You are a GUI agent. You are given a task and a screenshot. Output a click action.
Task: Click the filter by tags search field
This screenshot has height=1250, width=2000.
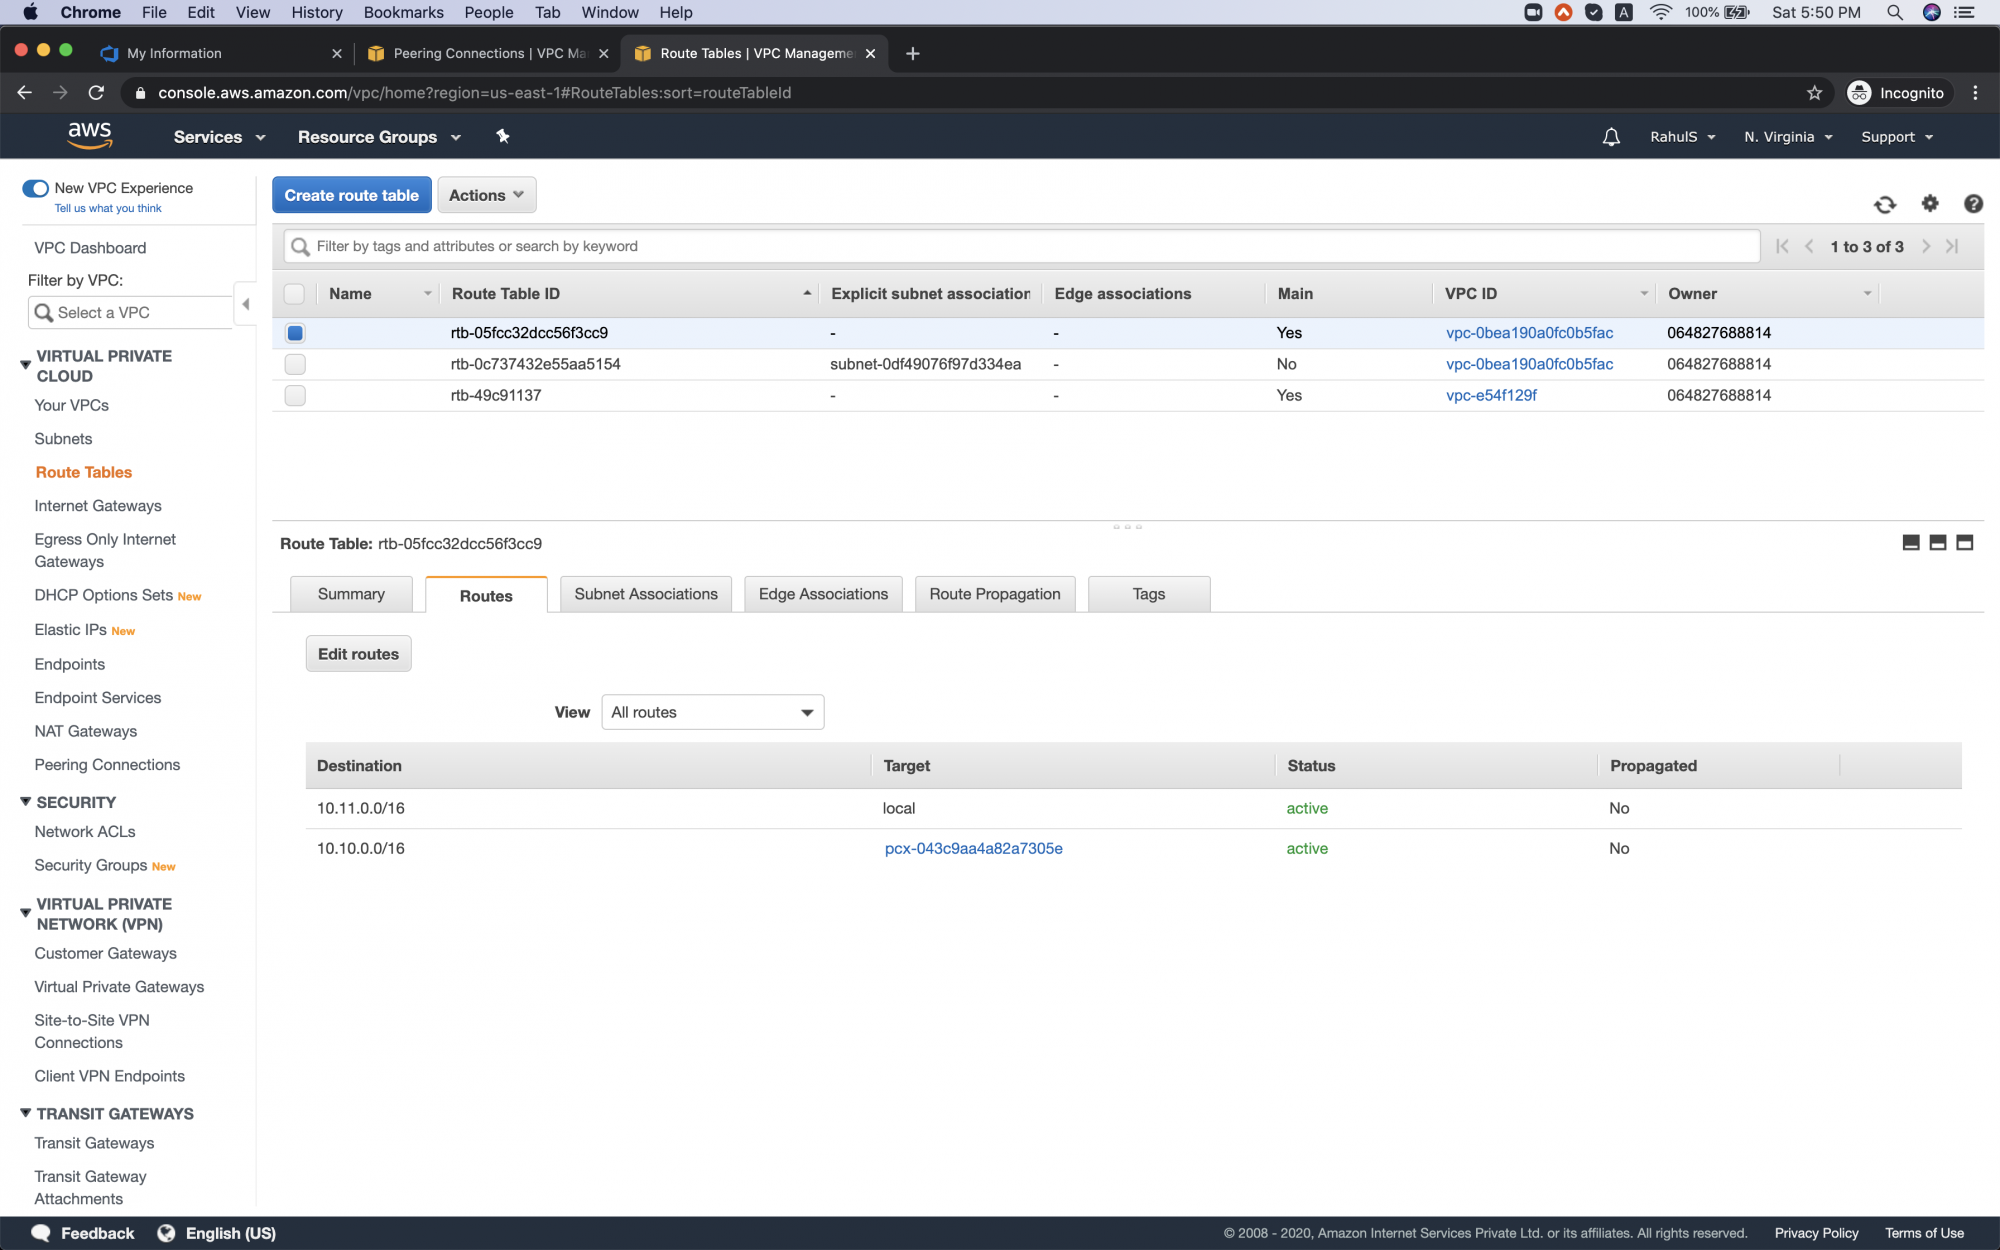(900, 246)
